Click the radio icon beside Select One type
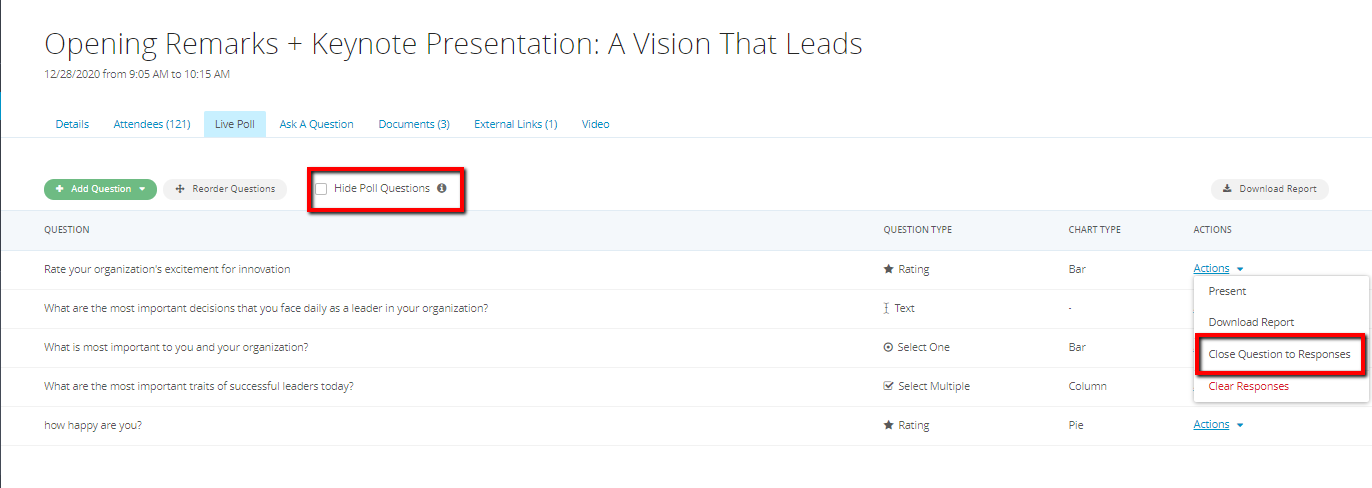The height and width of the screenshot is (488, 1372). [x=888, y=347]
